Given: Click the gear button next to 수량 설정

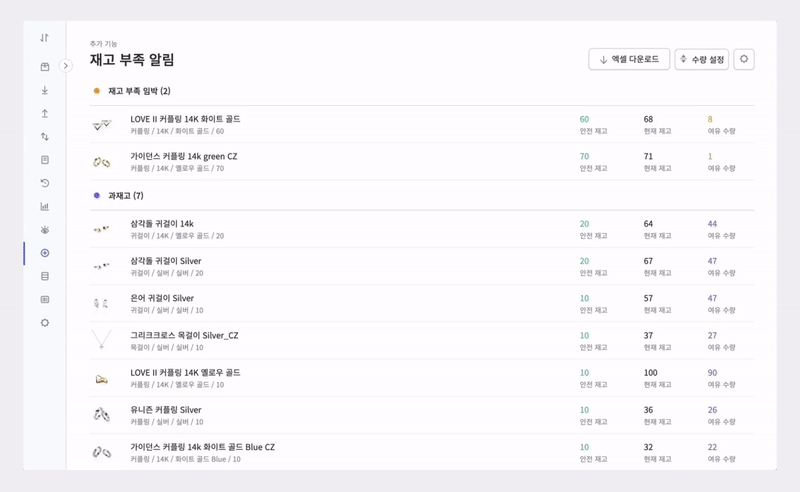Looking at the screenshot, I should point(743,60).
